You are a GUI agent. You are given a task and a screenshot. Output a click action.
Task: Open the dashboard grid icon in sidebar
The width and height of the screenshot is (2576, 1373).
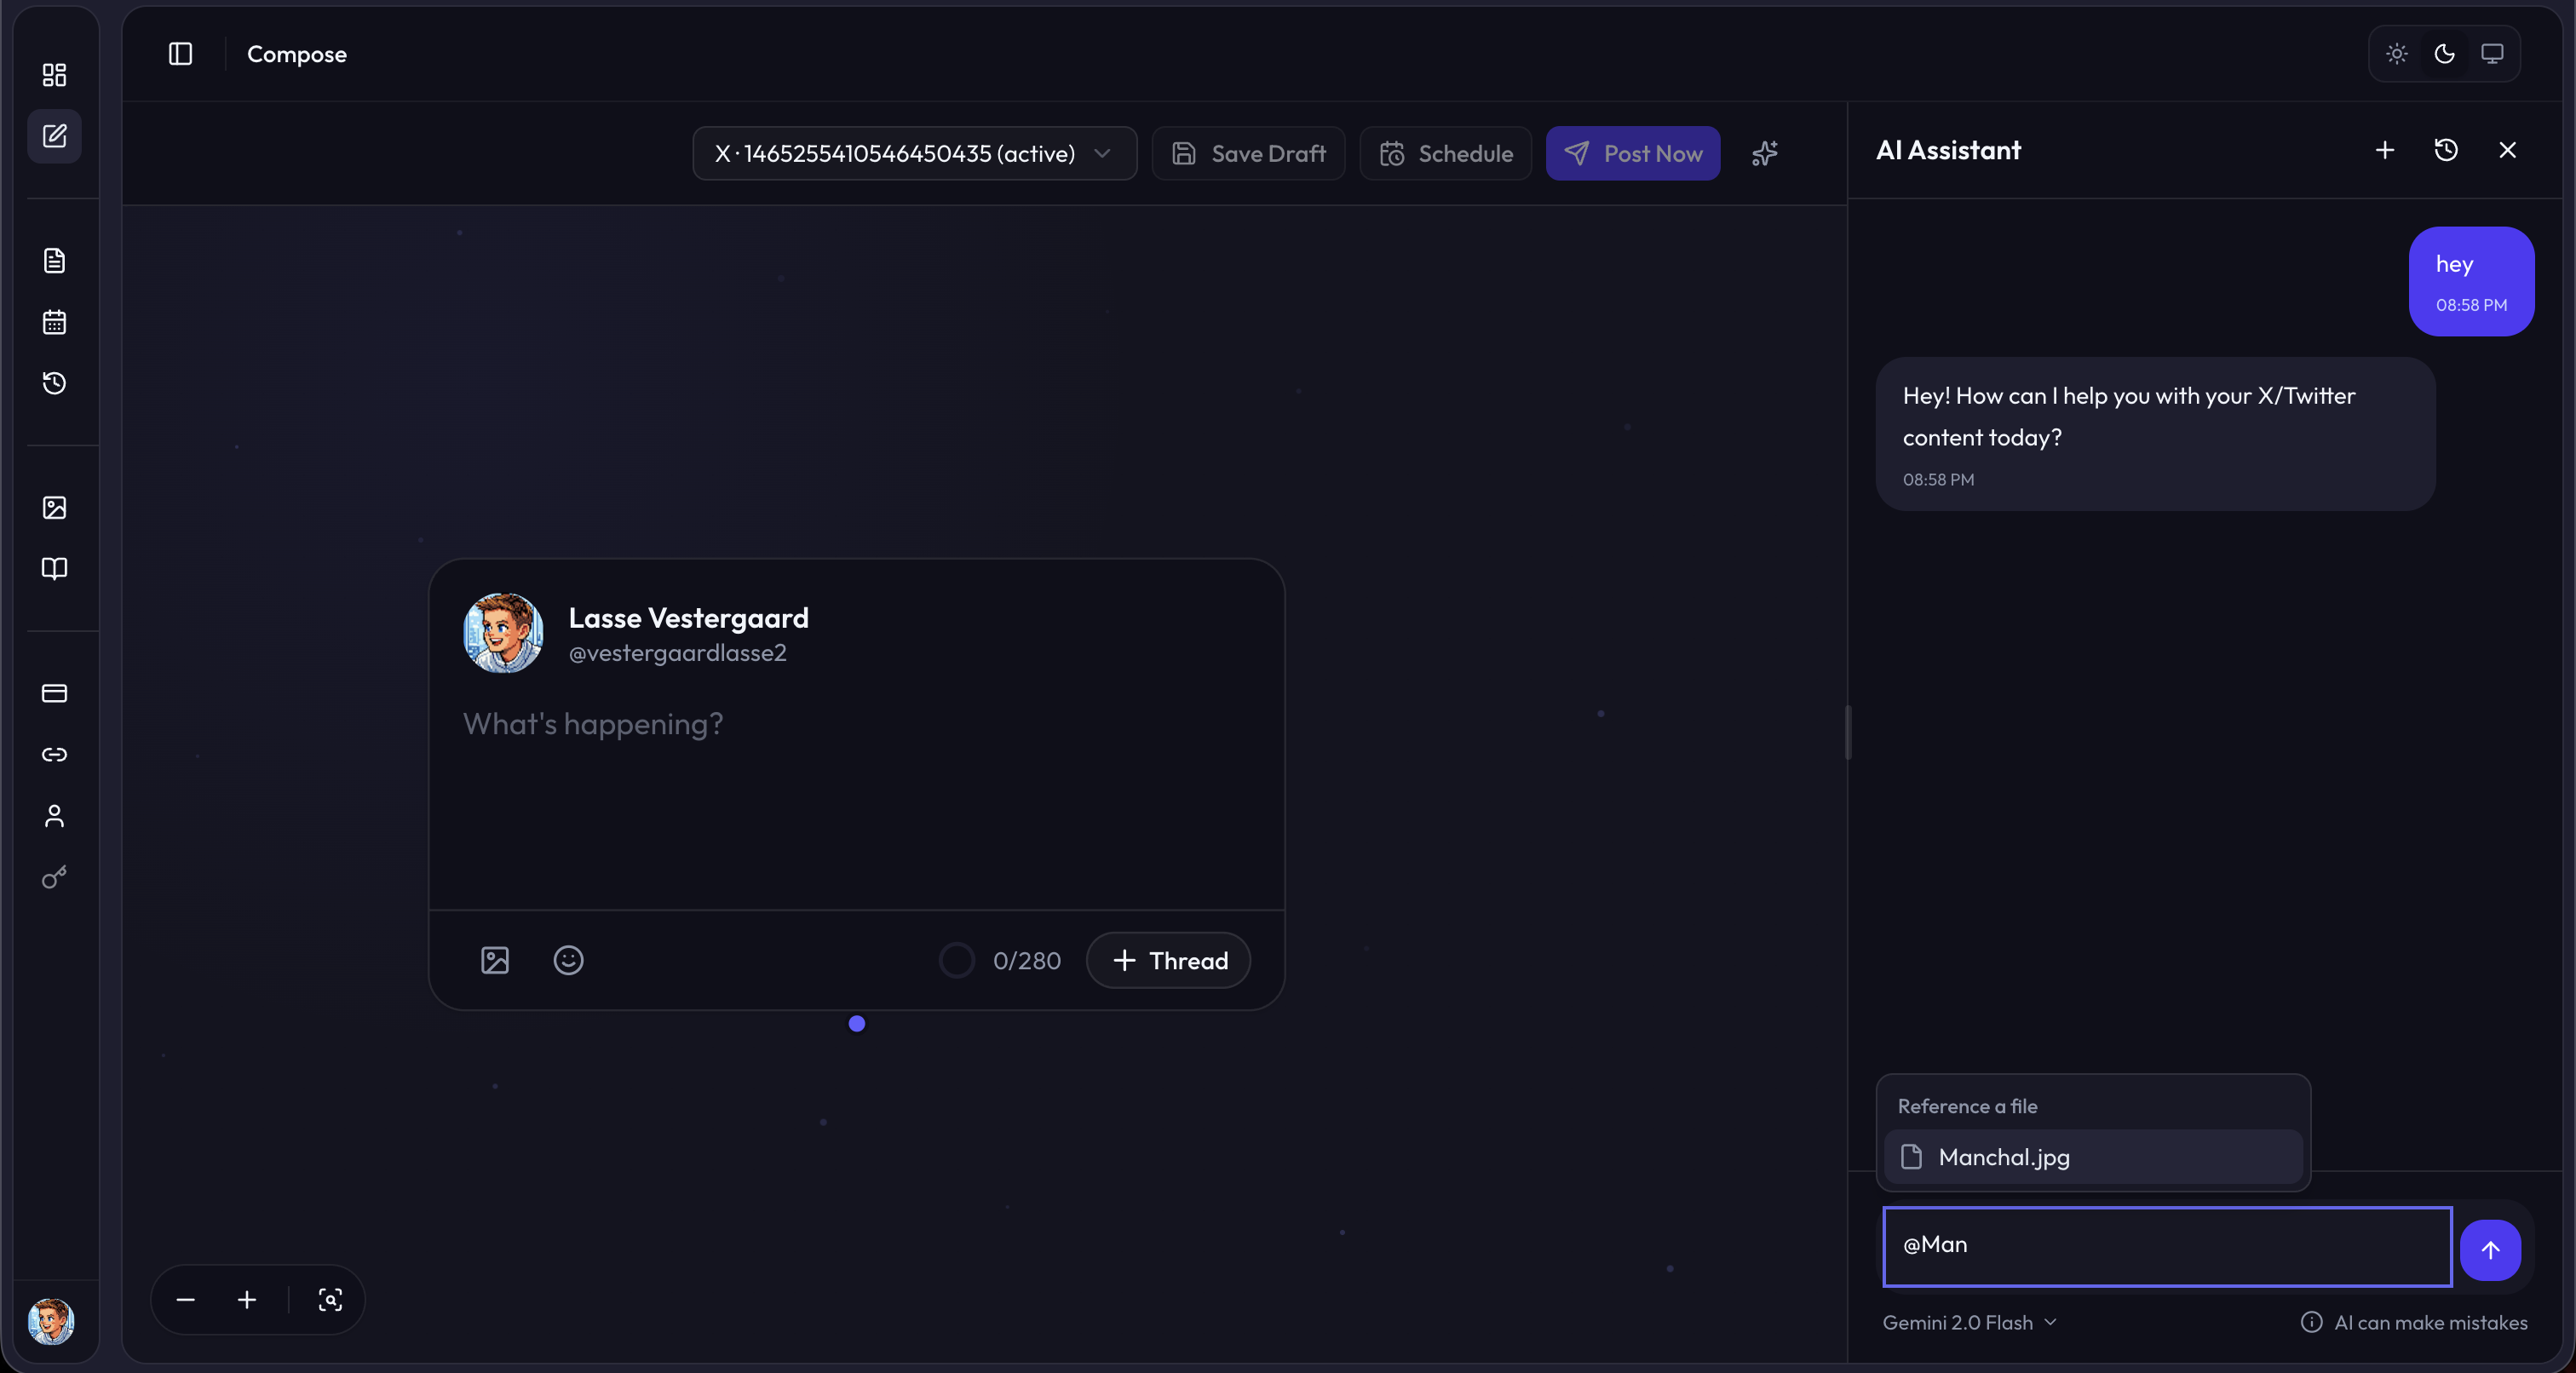[54, 75]
